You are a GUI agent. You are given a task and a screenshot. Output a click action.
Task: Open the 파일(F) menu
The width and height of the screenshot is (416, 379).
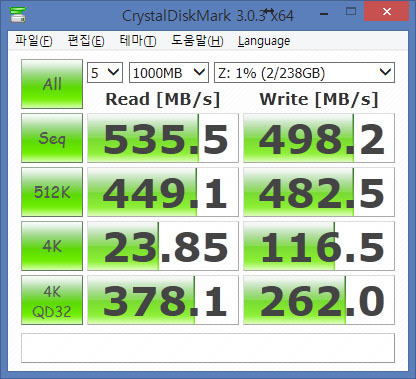[x=33, y=41]
